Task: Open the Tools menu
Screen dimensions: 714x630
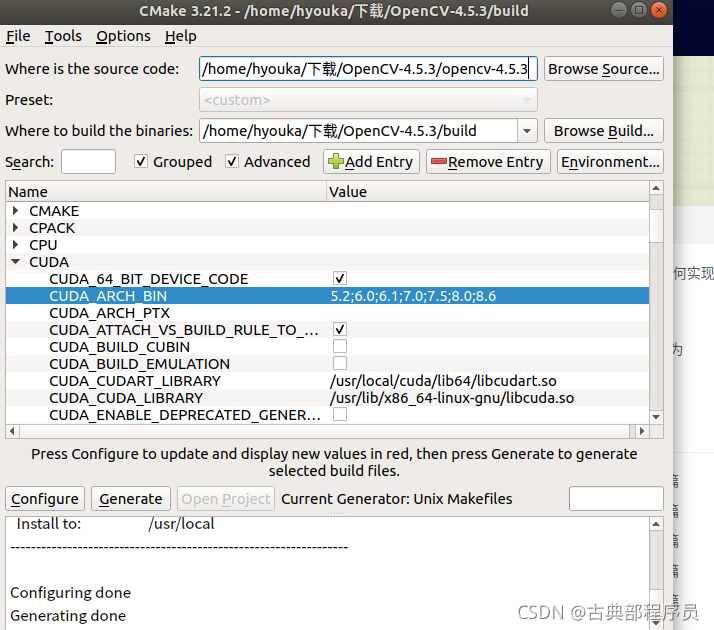Action: 63,36
